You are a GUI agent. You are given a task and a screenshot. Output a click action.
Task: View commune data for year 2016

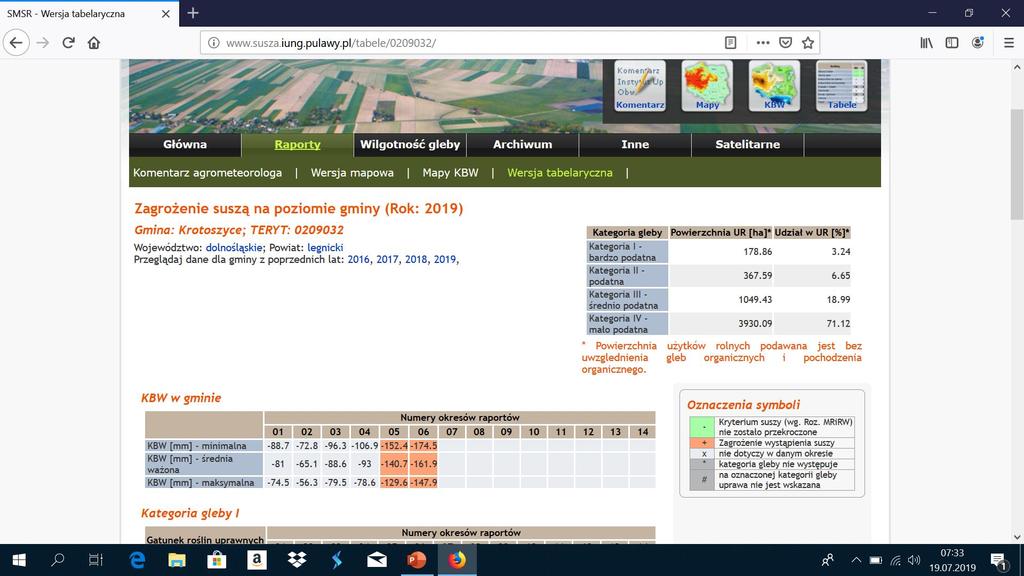[x=359, y=259]
